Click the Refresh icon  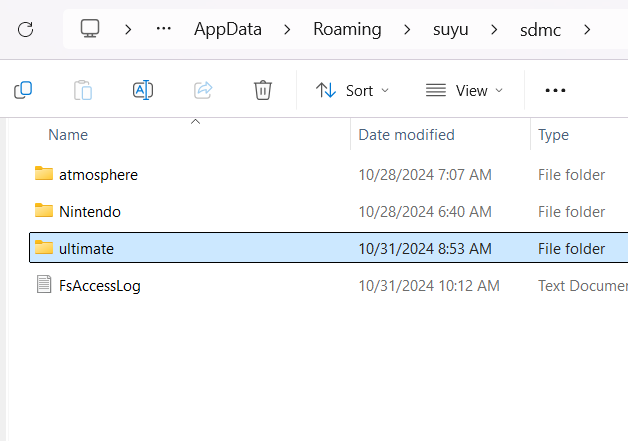pos(26,29)
